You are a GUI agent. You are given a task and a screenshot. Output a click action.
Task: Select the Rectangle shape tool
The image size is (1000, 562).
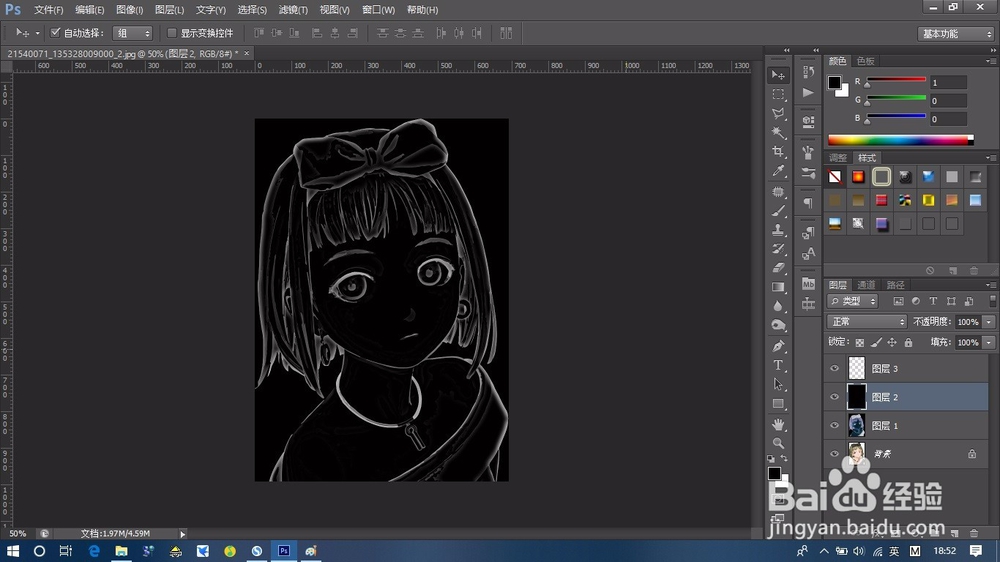(x=778, y=404)
